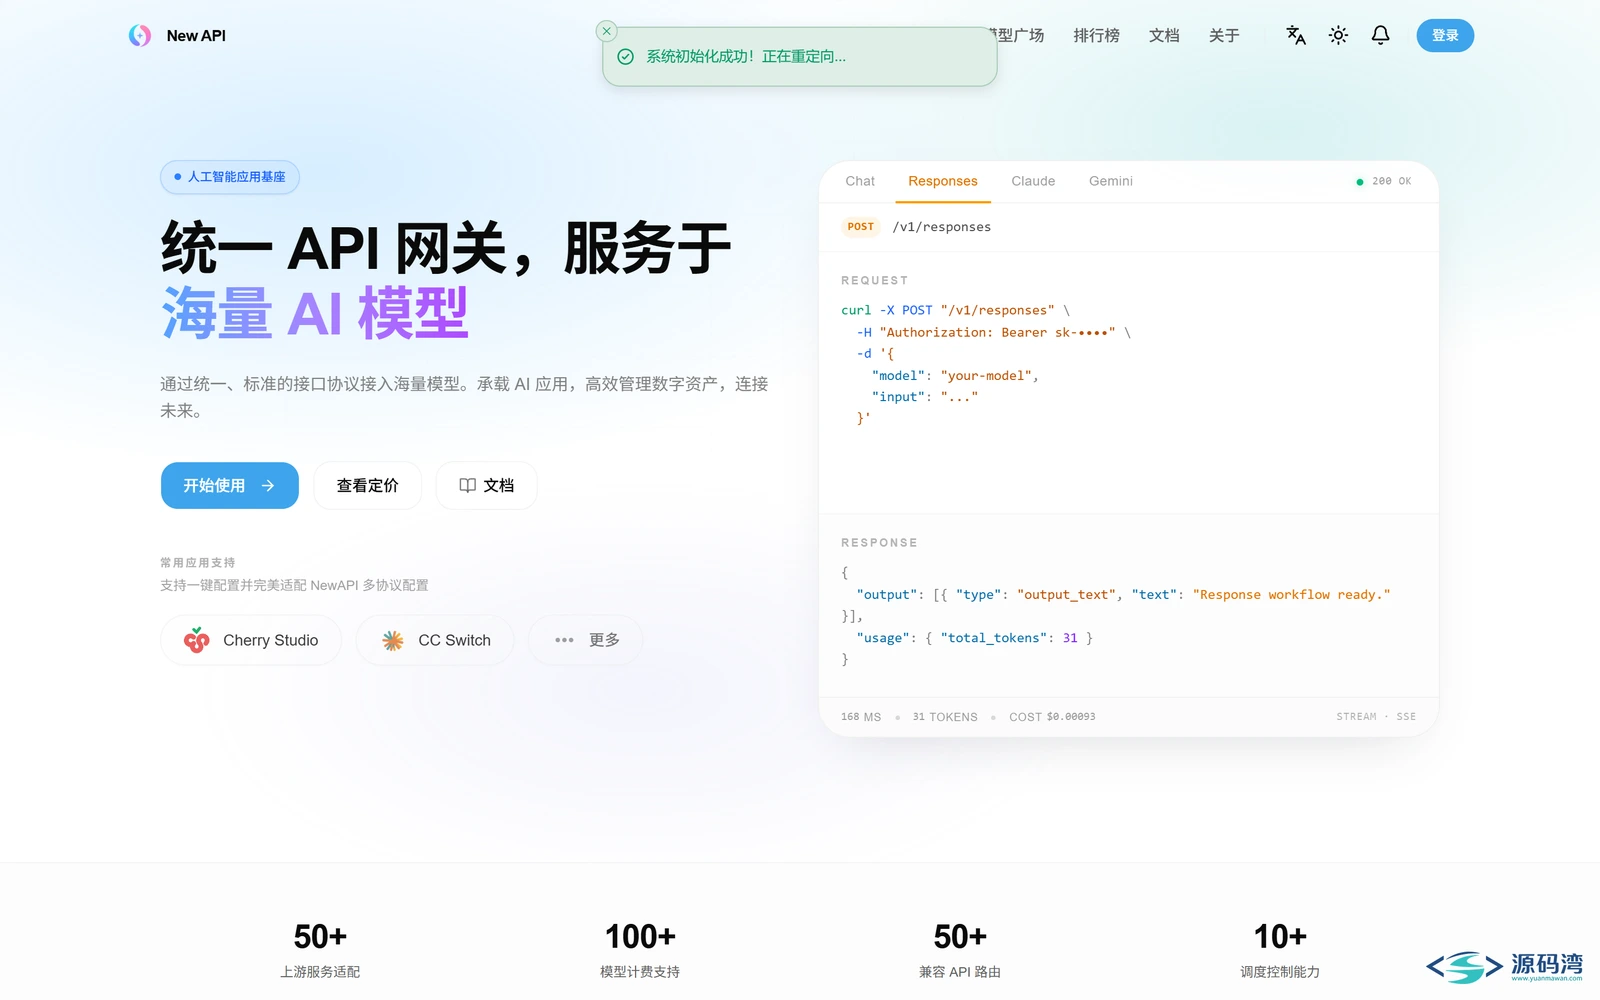Open the CC Switch app chip
The height and width of the screenshot is (1000, 1600).
point(435,640)
